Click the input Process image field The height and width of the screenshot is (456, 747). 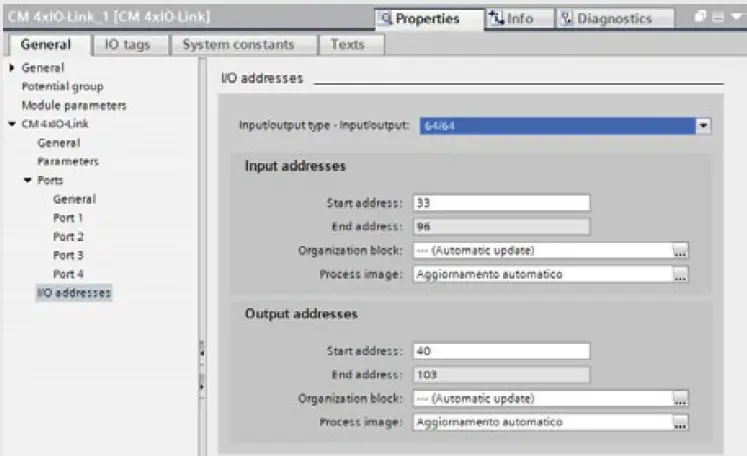pos(543,274)
